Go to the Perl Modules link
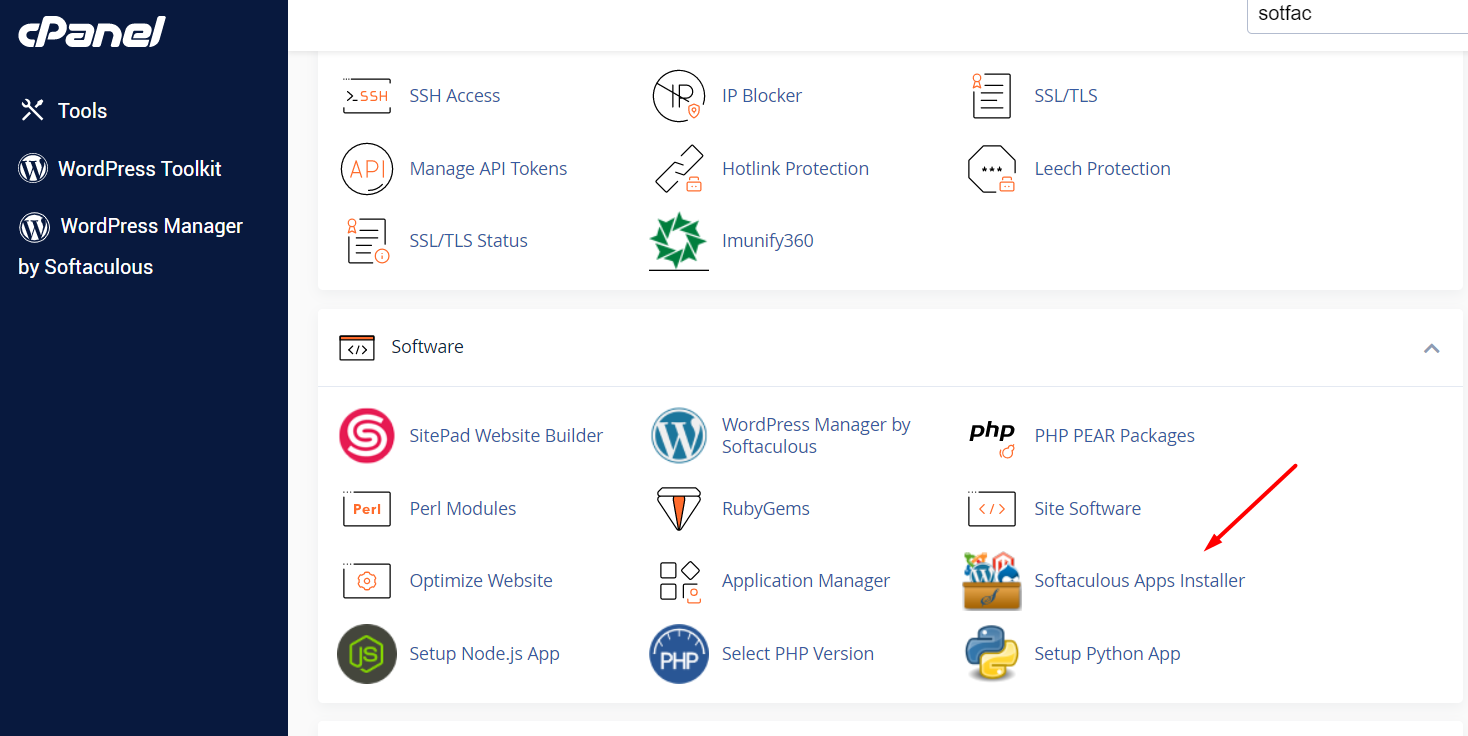This screenshot has height=736, width=1468. pyautogui.click(x=463, y=509)
